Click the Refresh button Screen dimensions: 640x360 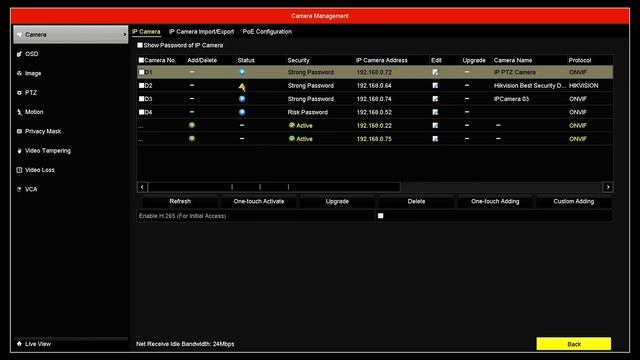(180, 202)
